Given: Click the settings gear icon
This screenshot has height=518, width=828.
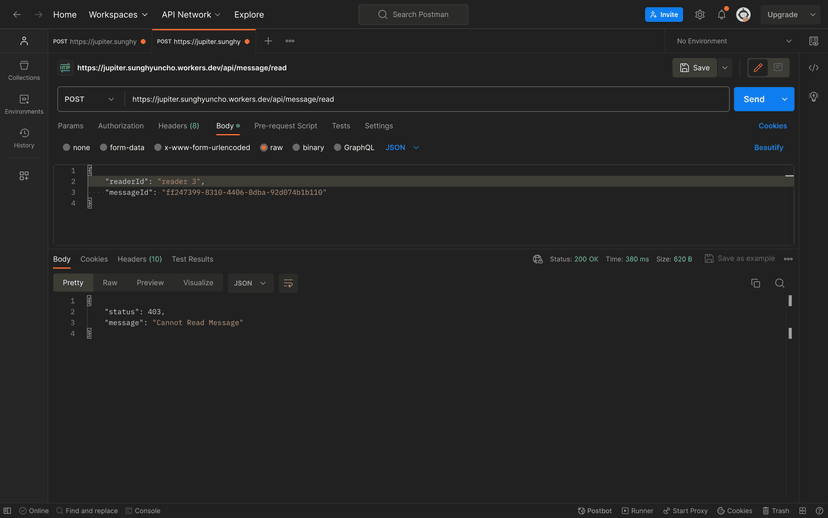Looking at the screenshot, I should click(700, 15).
